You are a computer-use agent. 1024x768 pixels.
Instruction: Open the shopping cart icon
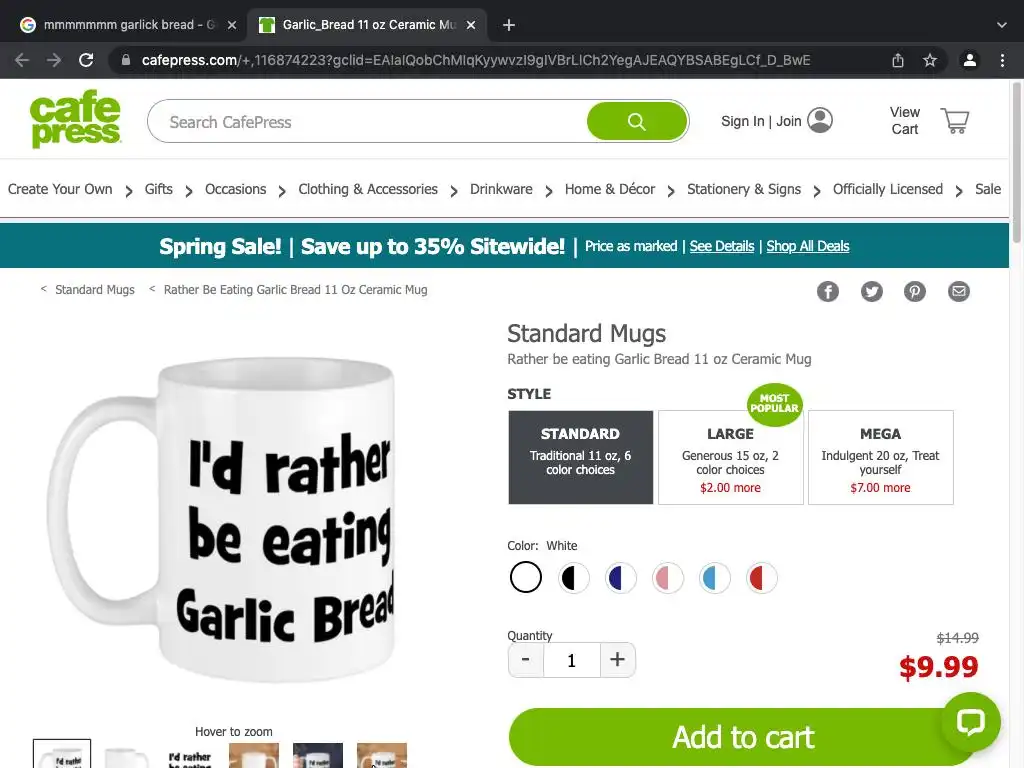[955, 121]
